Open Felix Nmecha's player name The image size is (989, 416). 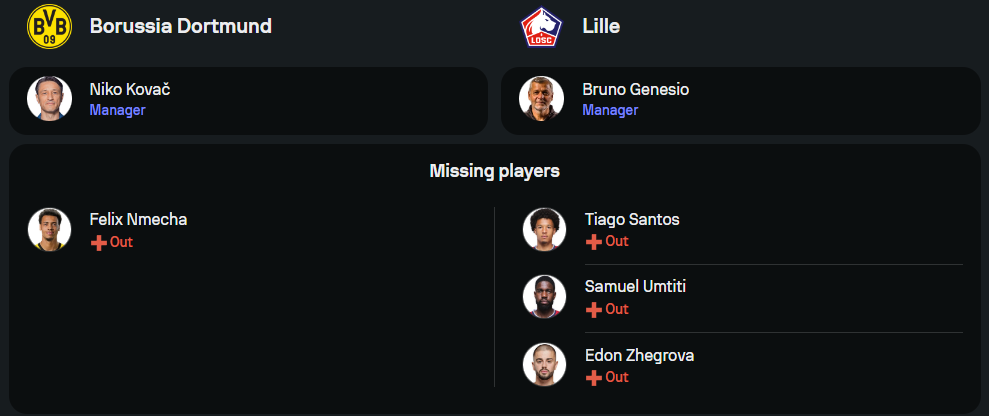point(138,220)
